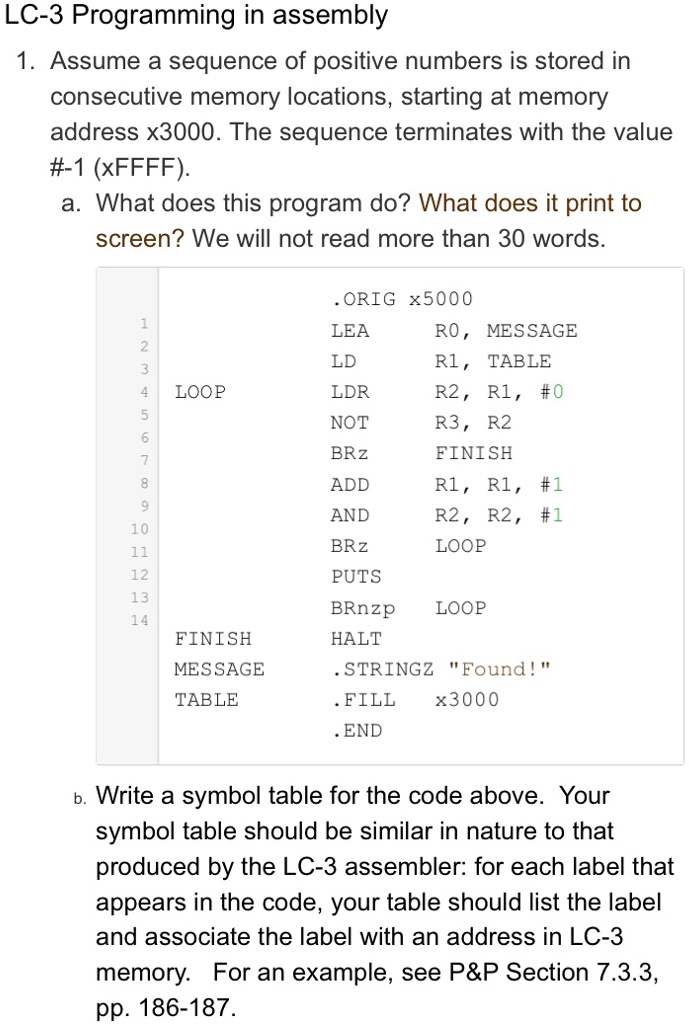Click the FINISH label
This screenshot has width=689, height=1024.
click(213, 638)
